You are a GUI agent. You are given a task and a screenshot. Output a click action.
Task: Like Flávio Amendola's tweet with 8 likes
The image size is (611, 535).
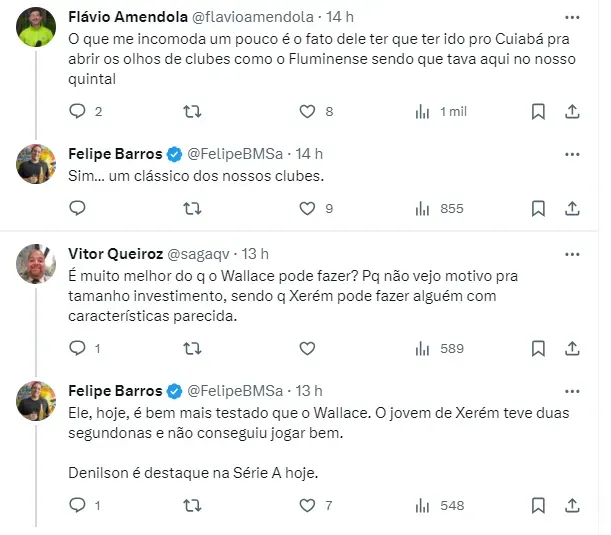pos(308,112)
